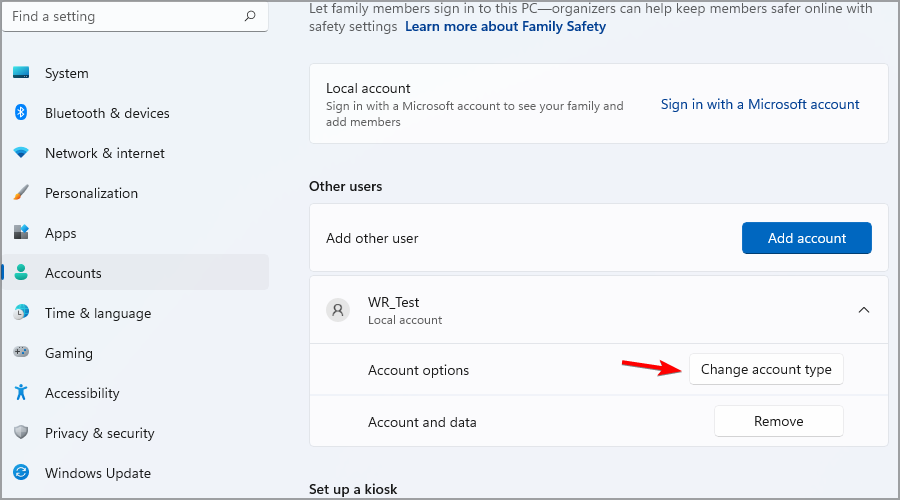Click the Accessibility person icon
The image size is (900, 500).
21,393
